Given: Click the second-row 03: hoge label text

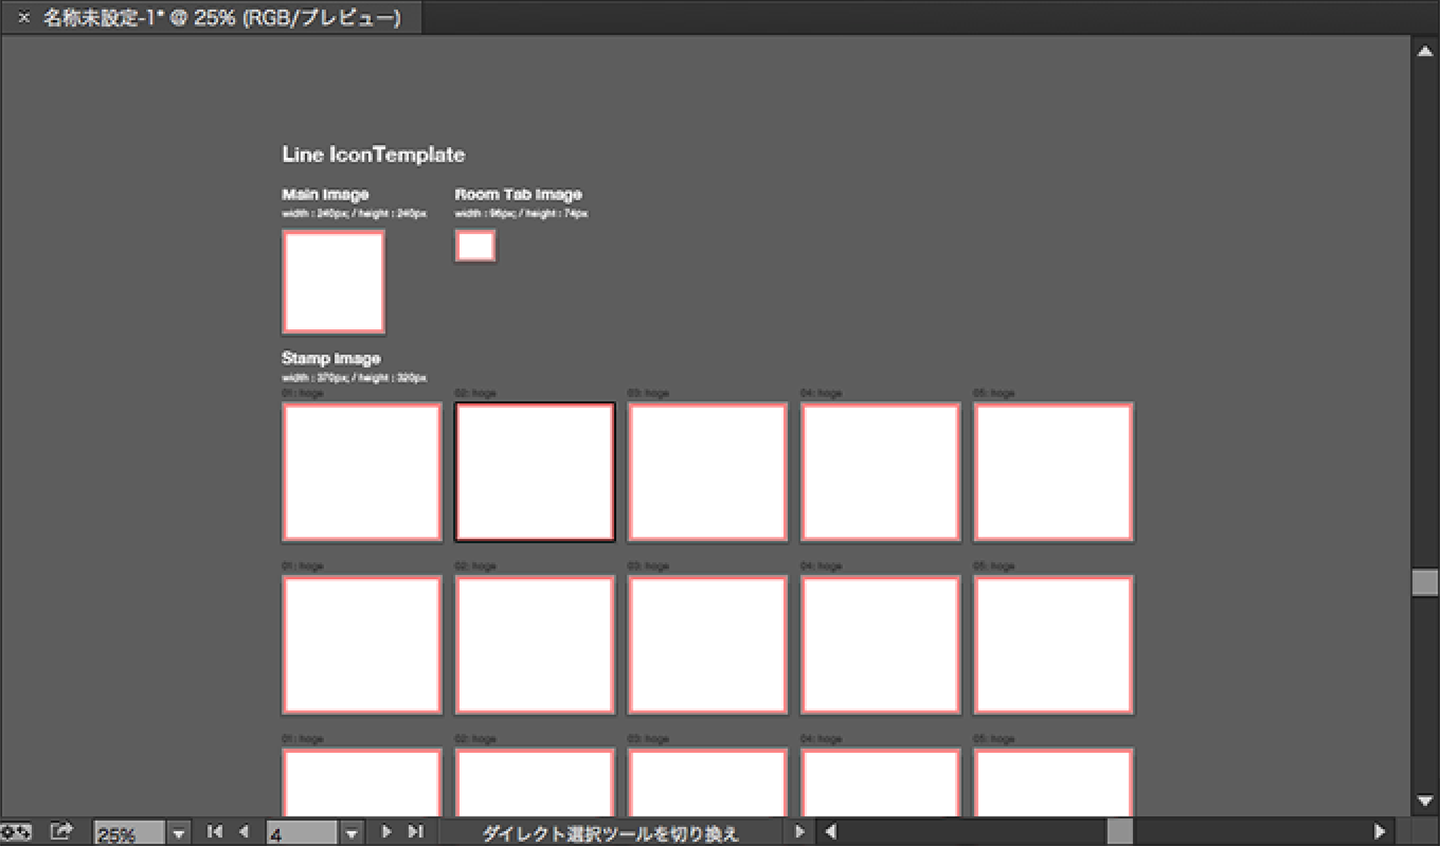Looking at the screenshot, I should (x=648, y=566).
